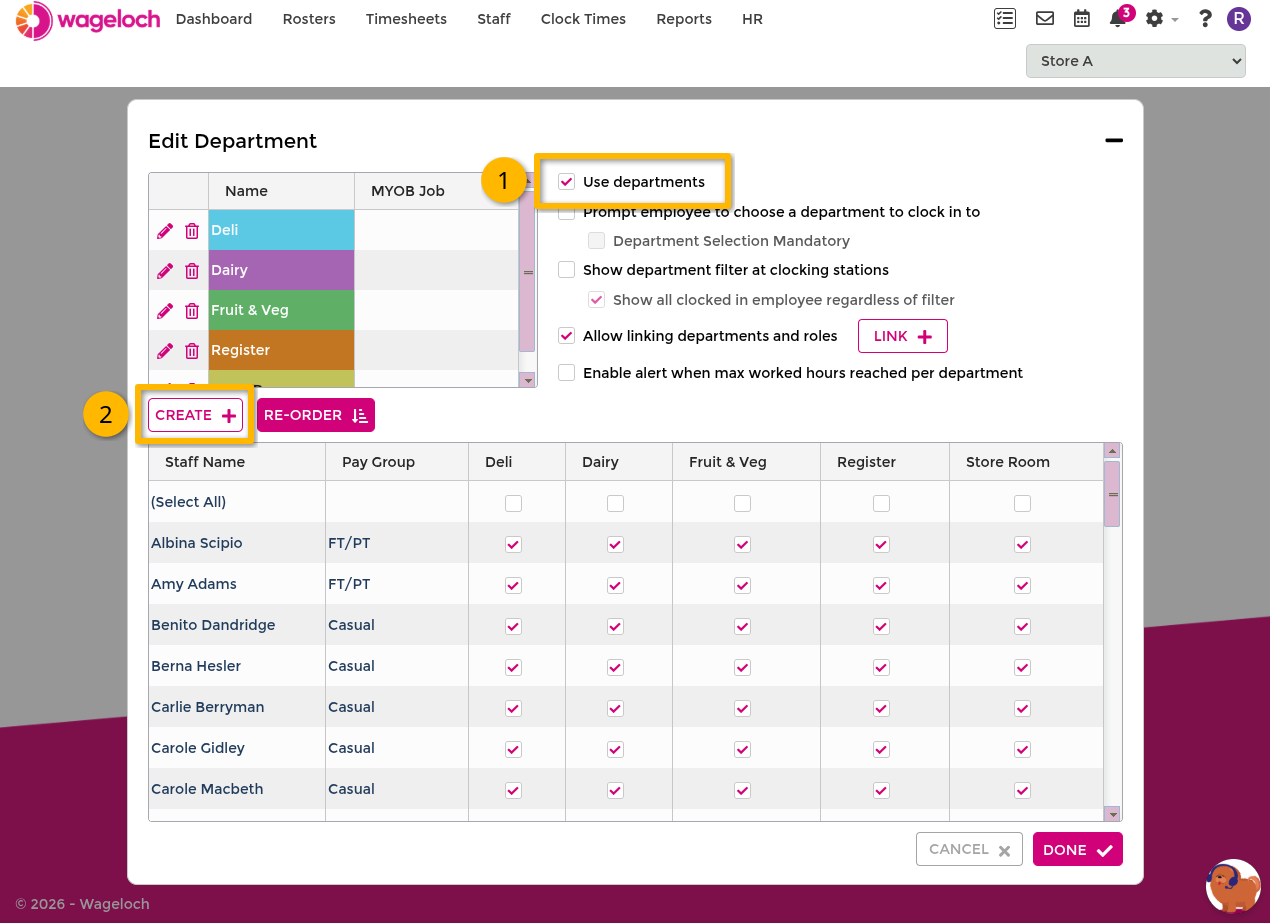Click the CREATE department button
Screen dimensions: 1270x923
pyautogui.click(x=195, y=415)
